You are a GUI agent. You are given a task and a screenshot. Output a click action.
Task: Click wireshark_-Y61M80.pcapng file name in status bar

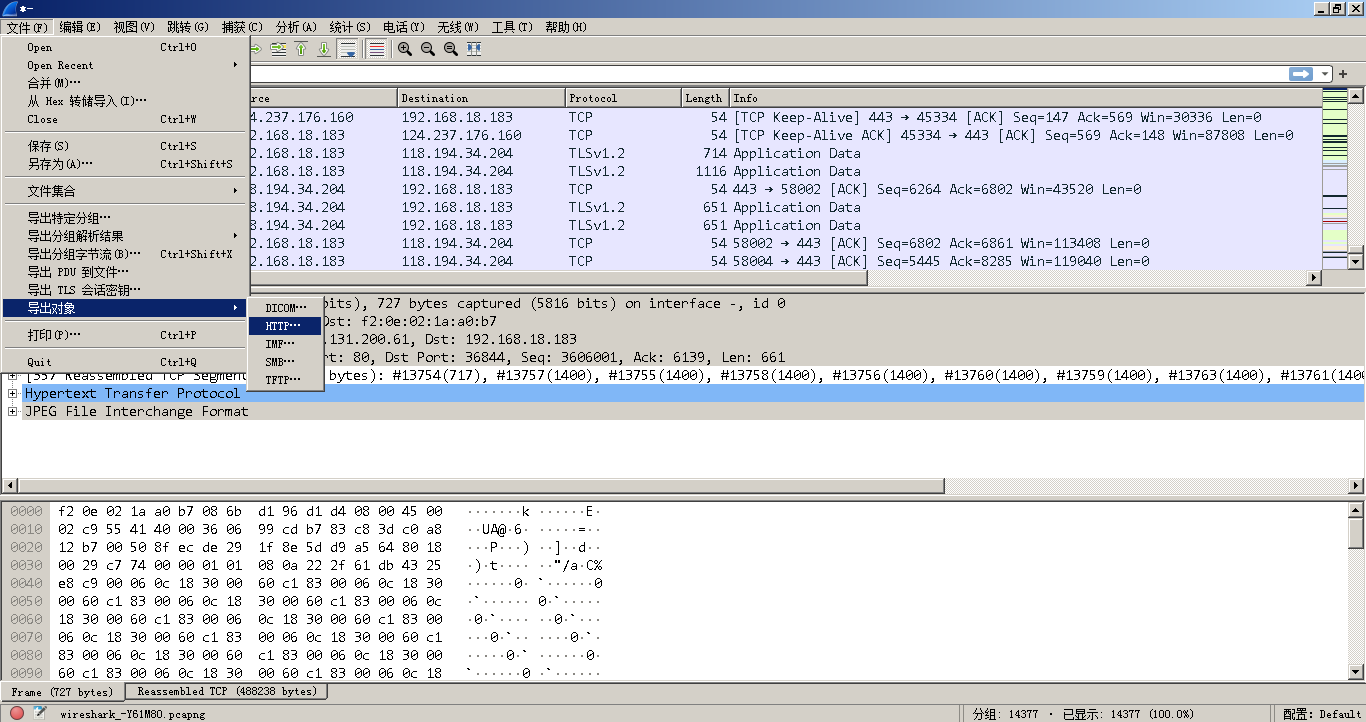(x=132, y=714)
